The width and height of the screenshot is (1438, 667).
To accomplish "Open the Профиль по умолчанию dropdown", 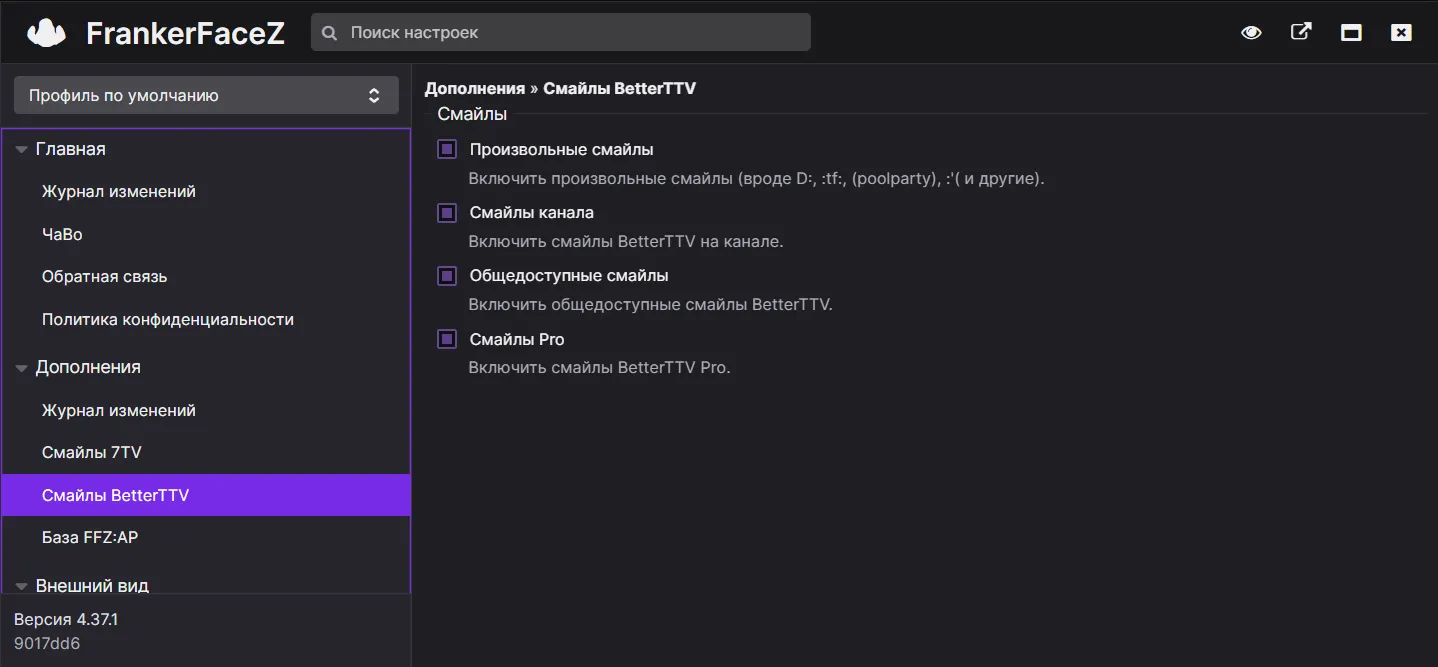I will [206, 96].
